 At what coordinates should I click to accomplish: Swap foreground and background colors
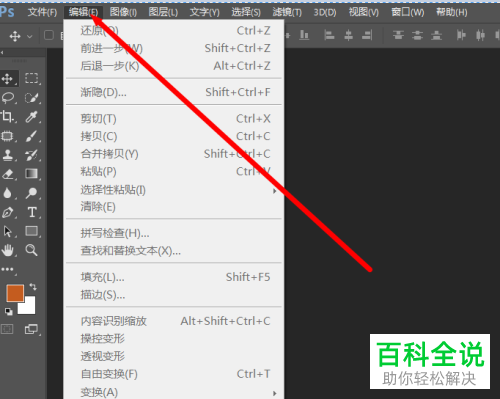point(33,287)
